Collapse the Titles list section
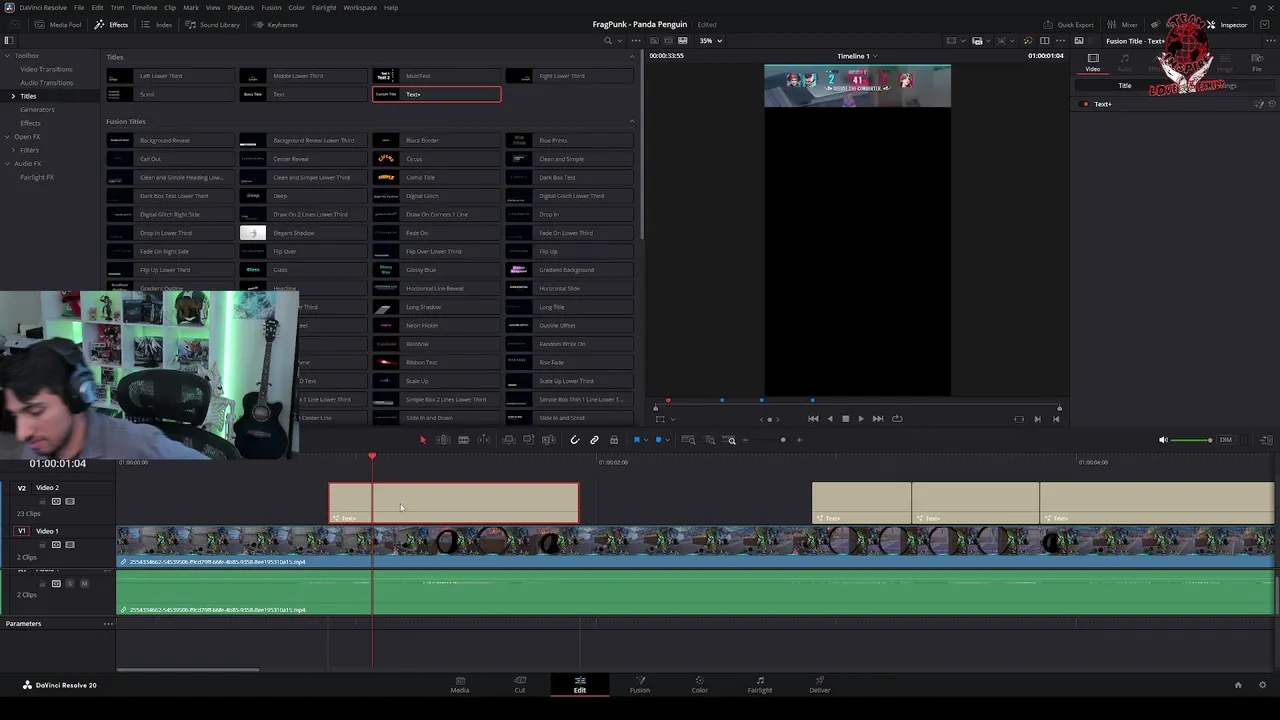 [x=631, y=57]
